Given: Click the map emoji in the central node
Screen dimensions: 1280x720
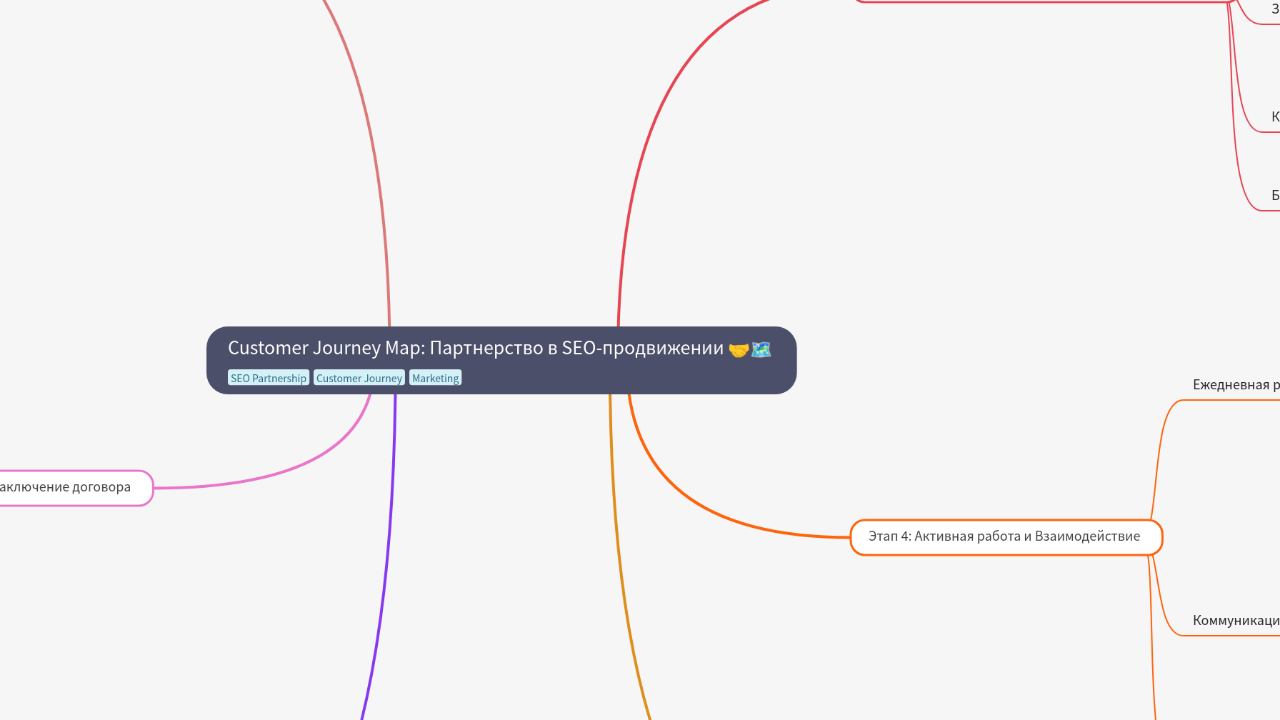Looking at the screenshot, I should 760,348.
